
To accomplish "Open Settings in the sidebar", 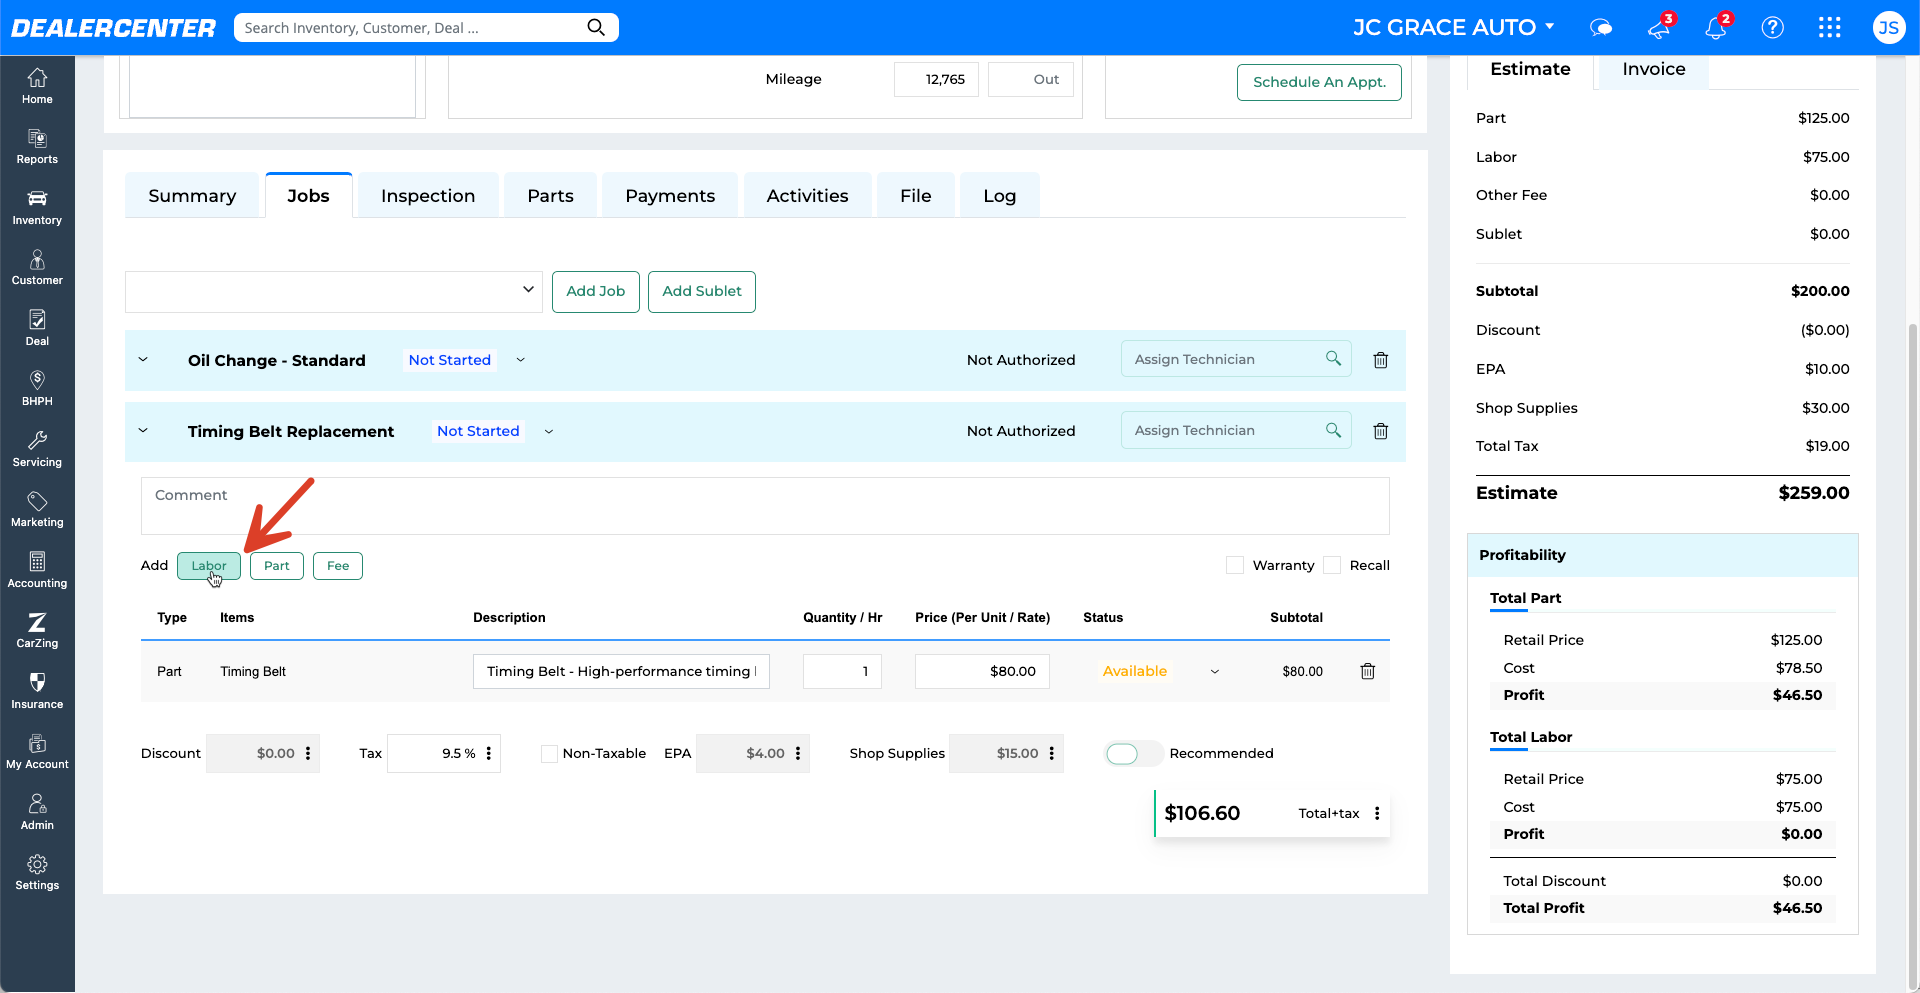I will 37,872.
